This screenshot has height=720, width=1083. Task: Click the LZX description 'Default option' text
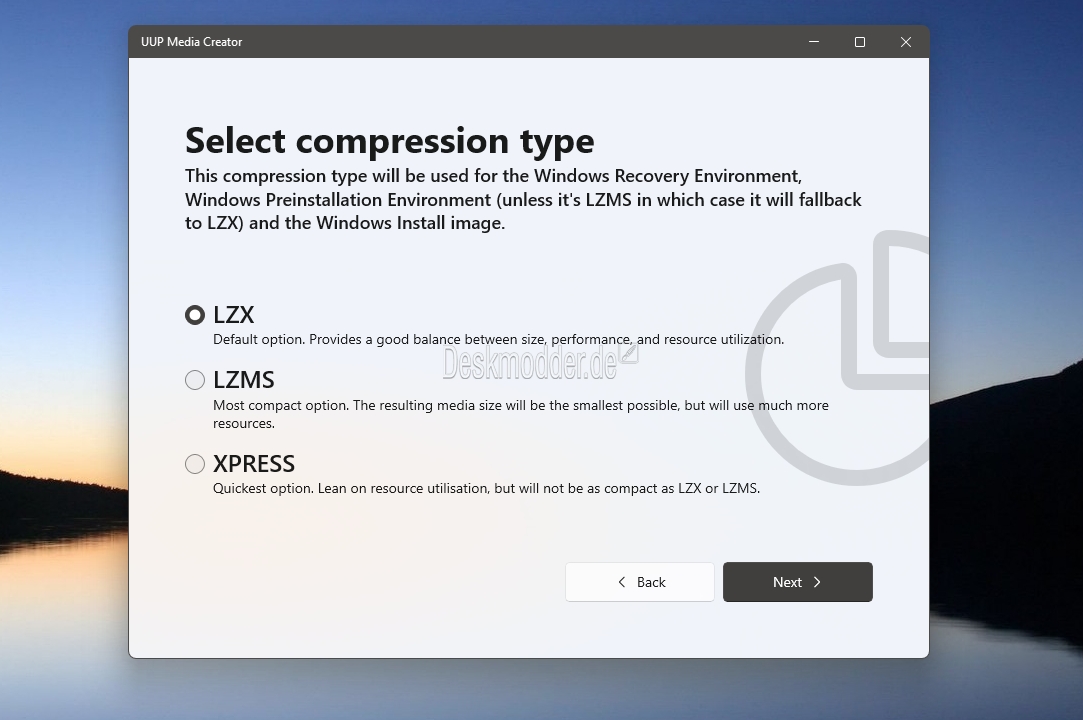[498, 339]
